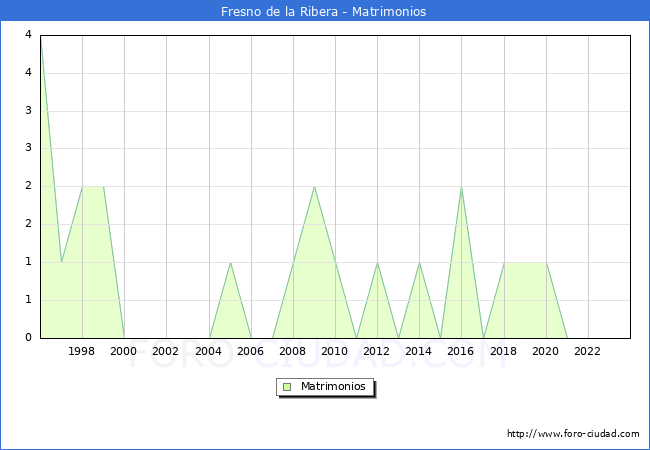650x450 pixels.
Task: Click the data peak at year 2016
Action: (461, 187)
